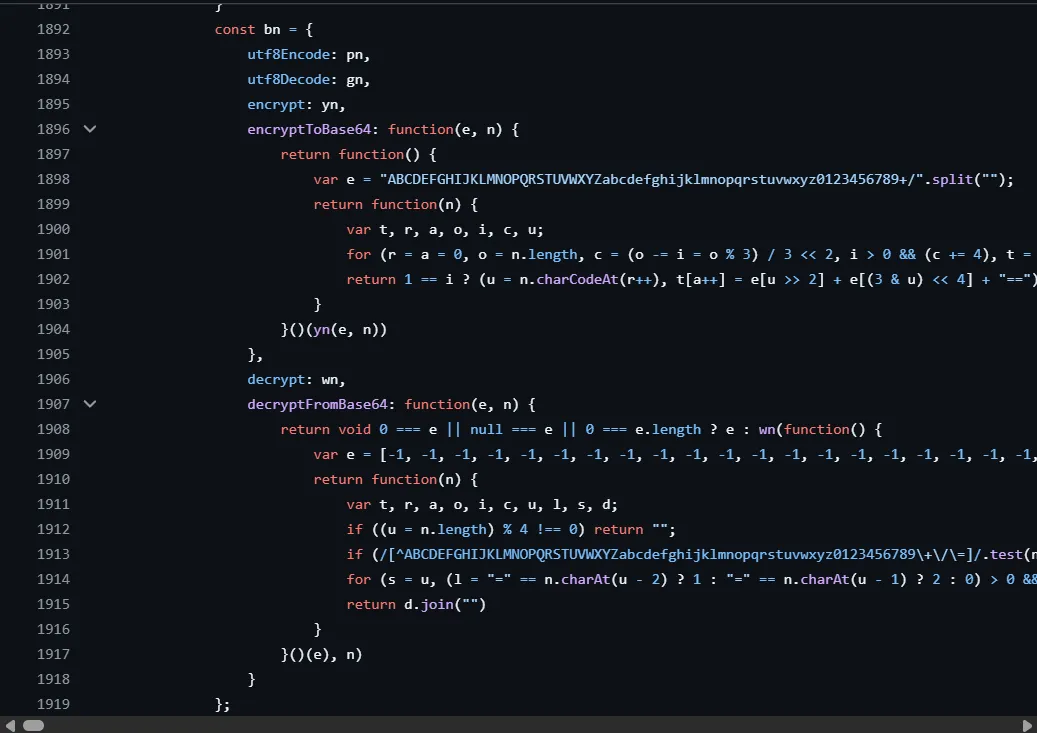Click the utf8Encode property key

289,54
